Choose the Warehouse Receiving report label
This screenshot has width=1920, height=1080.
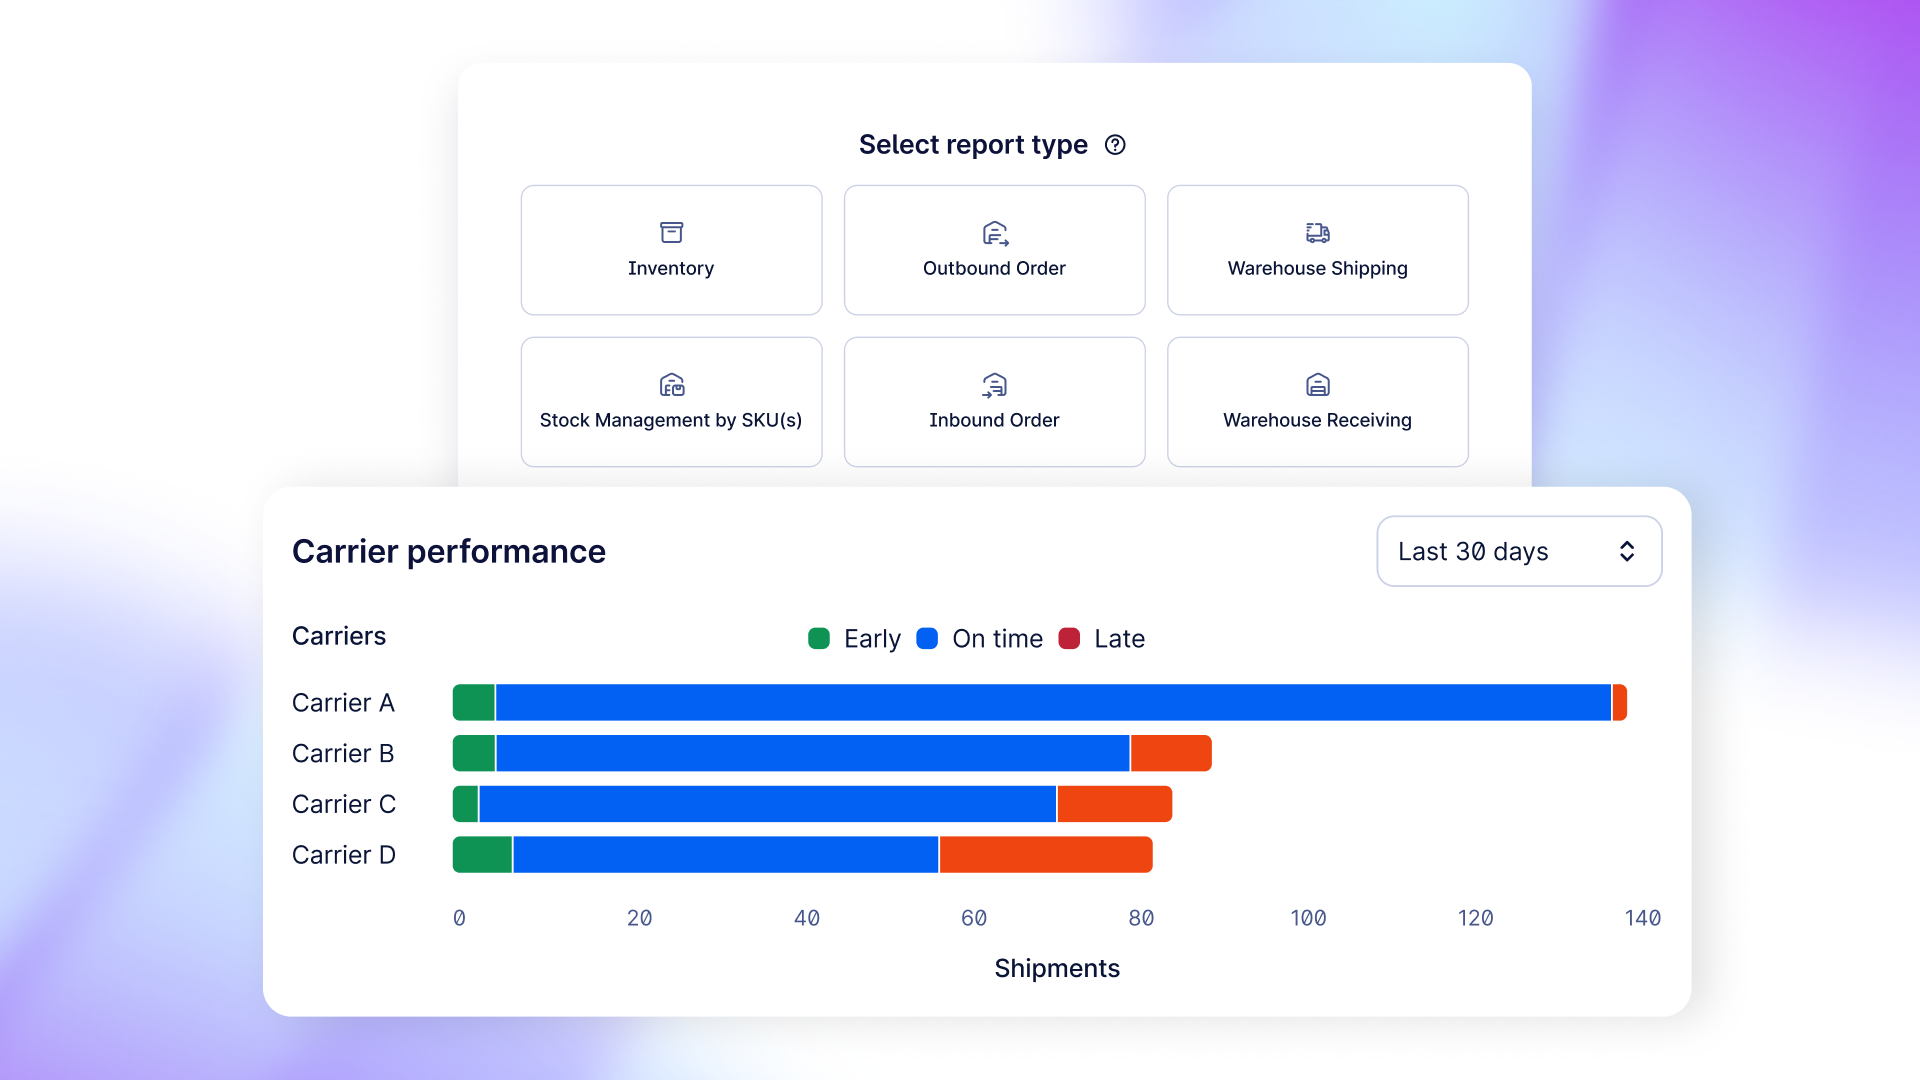[1317, 420]
